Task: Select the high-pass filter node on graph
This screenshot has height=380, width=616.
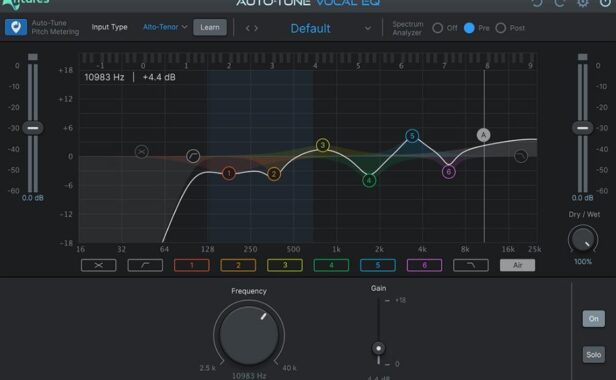Action: pyautogui.click(x=193, y=156)
